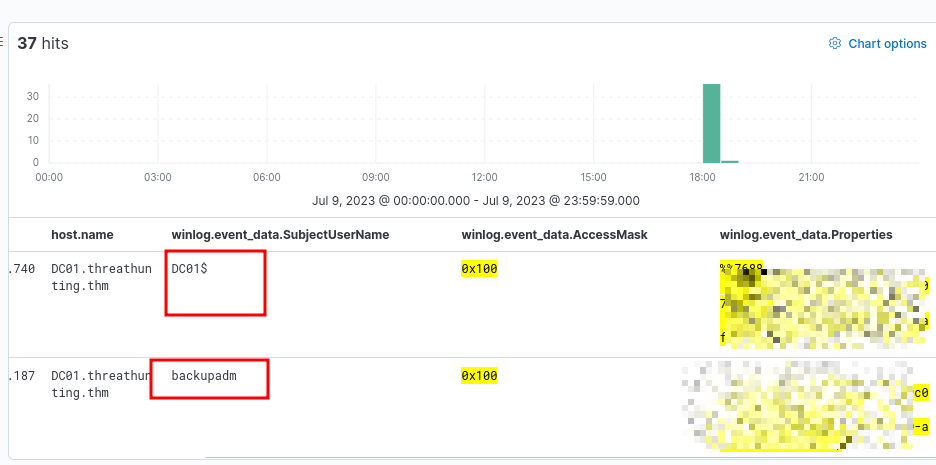
Task: Click the 37 hits counter
Action: click(x=43, y=44)
